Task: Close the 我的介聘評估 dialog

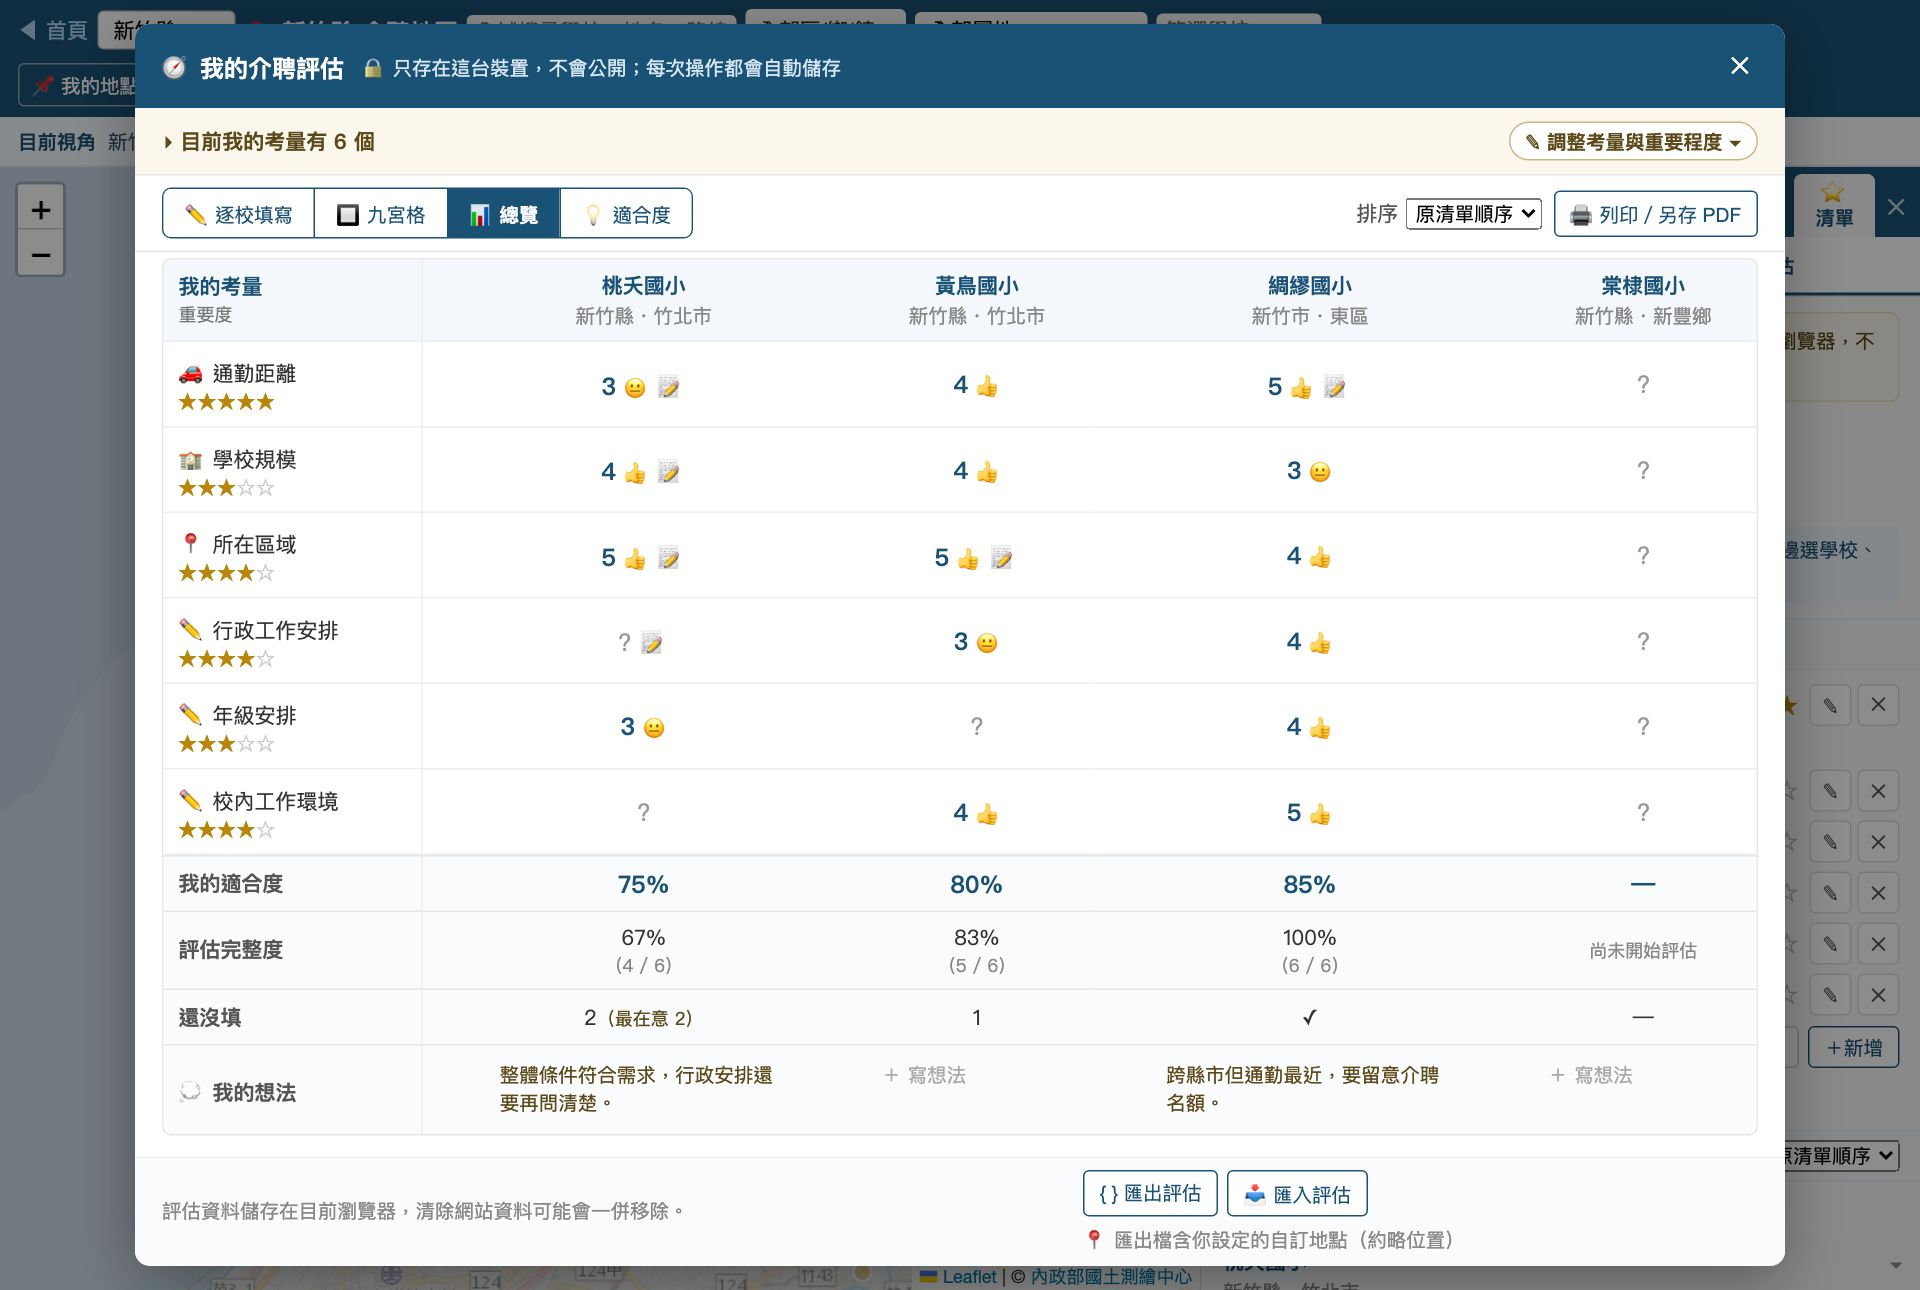Action: point(1740,66)
